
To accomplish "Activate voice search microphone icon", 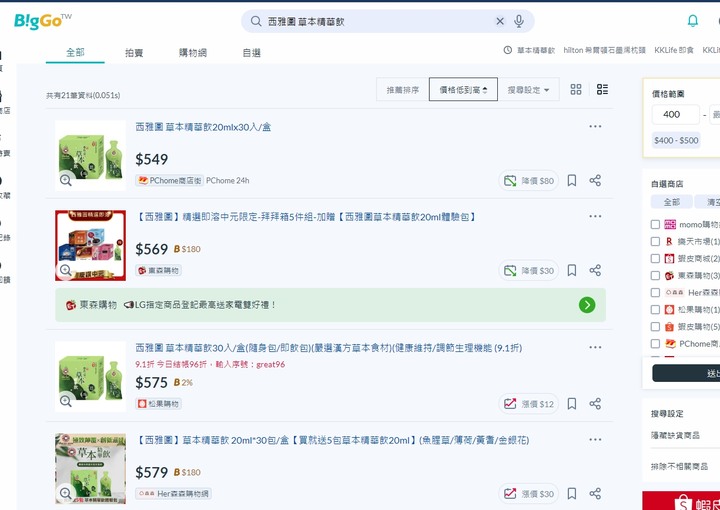I will (519, 21).
